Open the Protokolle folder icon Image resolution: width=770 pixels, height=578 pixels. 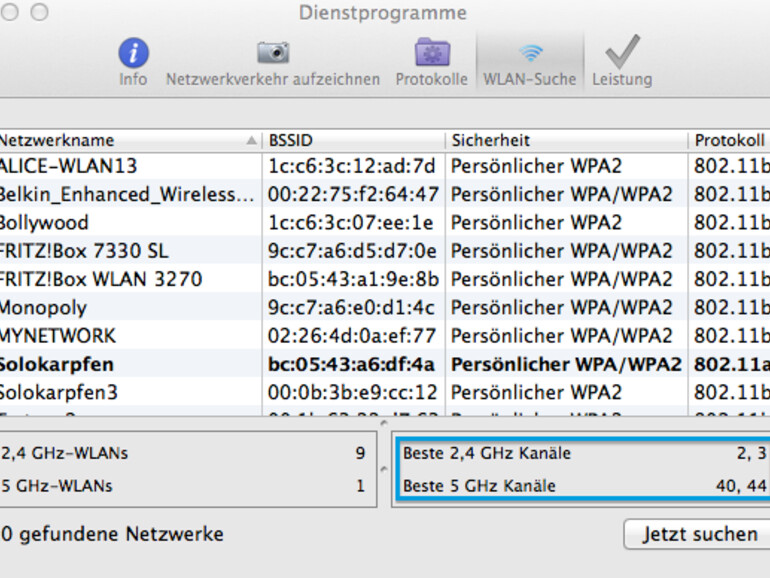click(431, 53)
